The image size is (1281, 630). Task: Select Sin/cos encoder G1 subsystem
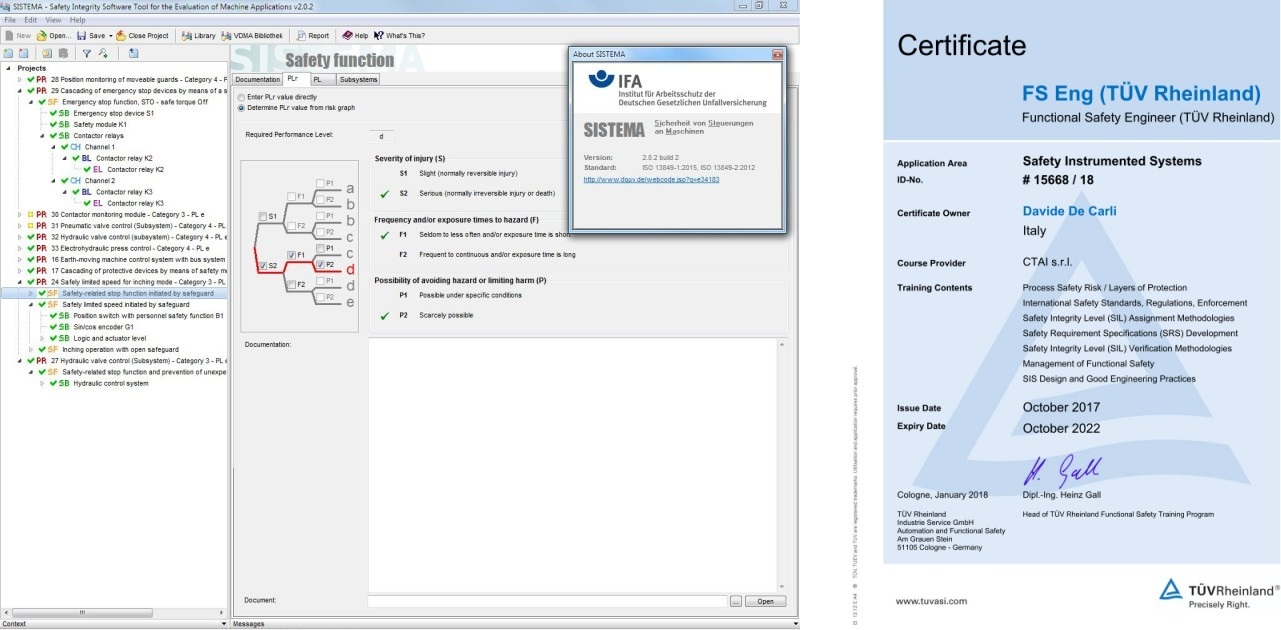pyautogui.click(x=103, y=327)
